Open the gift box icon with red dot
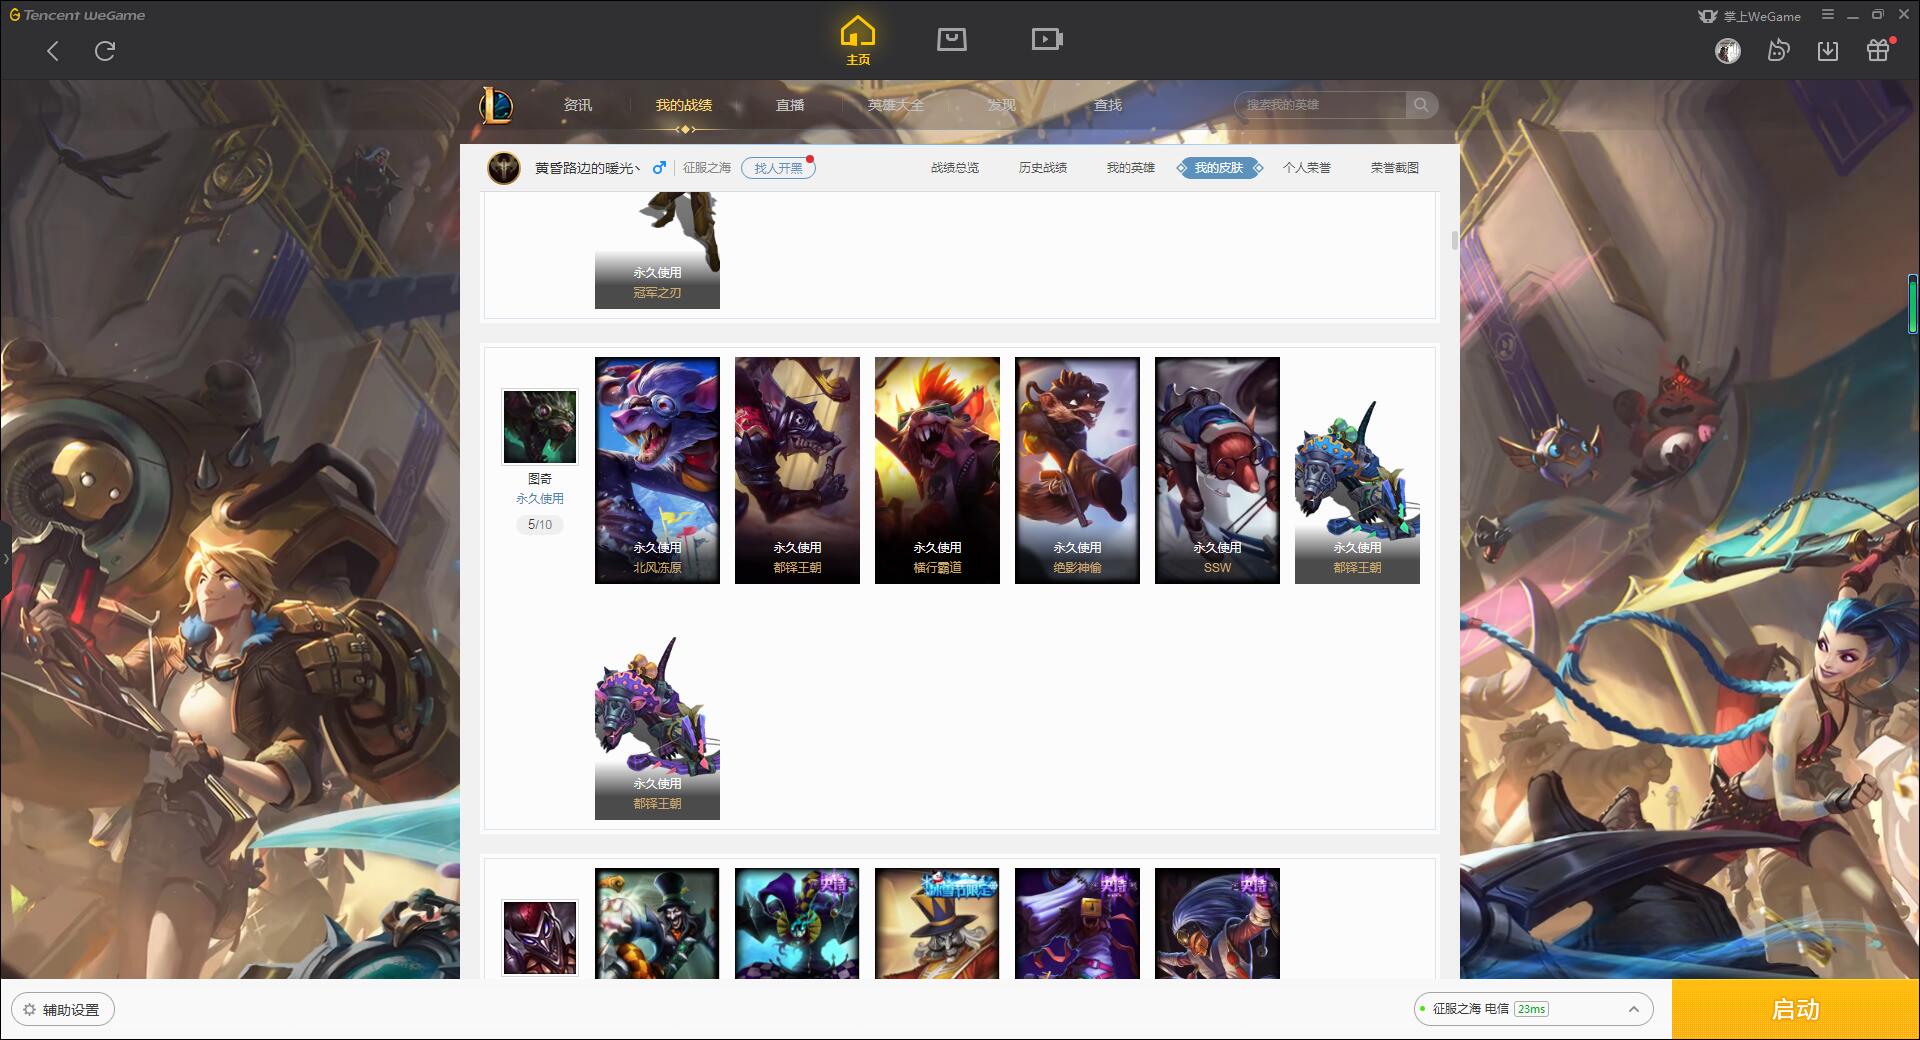 click(1878, 50)
